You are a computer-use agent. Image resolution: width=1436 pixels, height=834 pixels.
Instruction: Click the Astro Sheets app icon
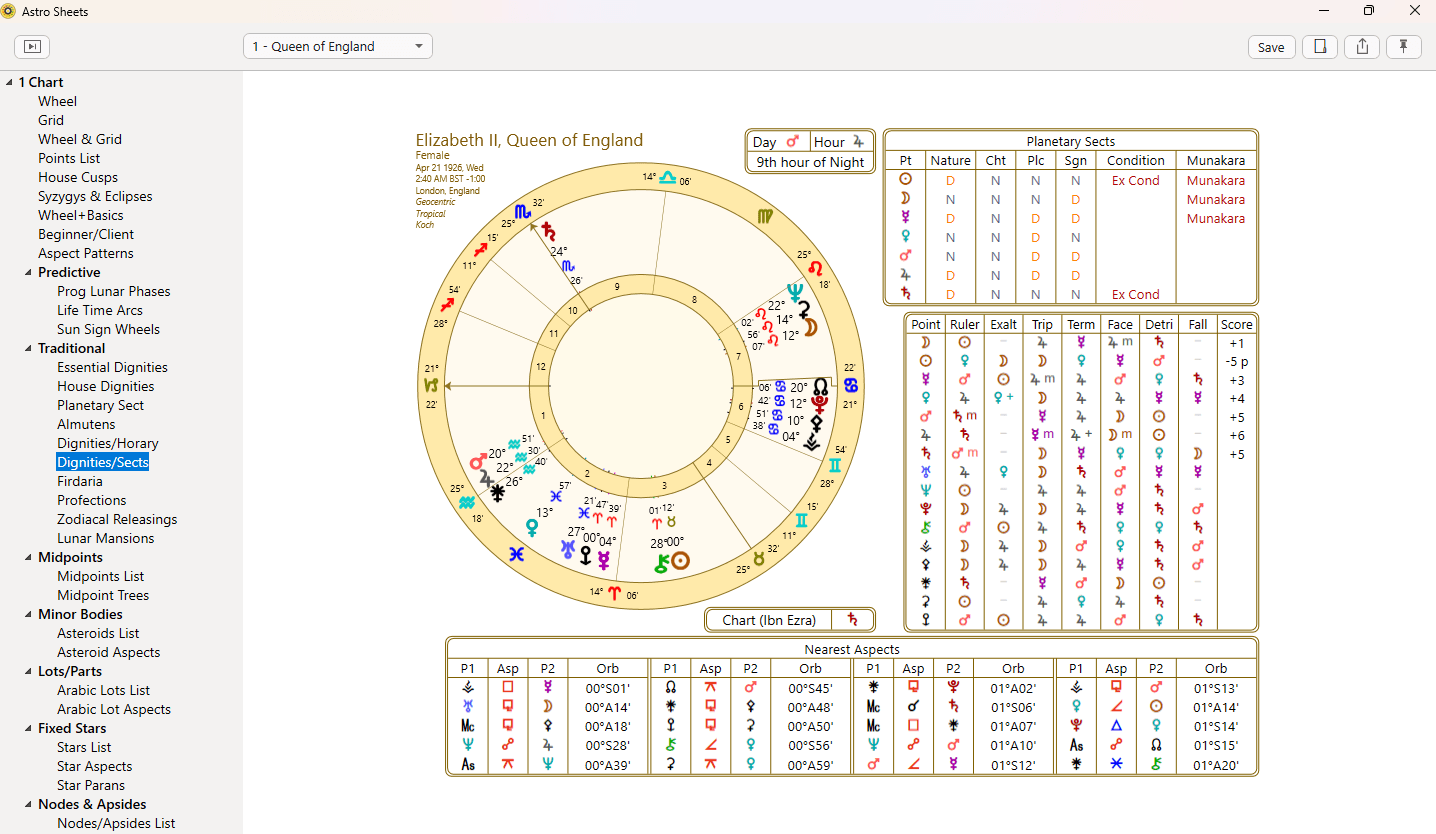pyautogui.click(x=8, y=11)
